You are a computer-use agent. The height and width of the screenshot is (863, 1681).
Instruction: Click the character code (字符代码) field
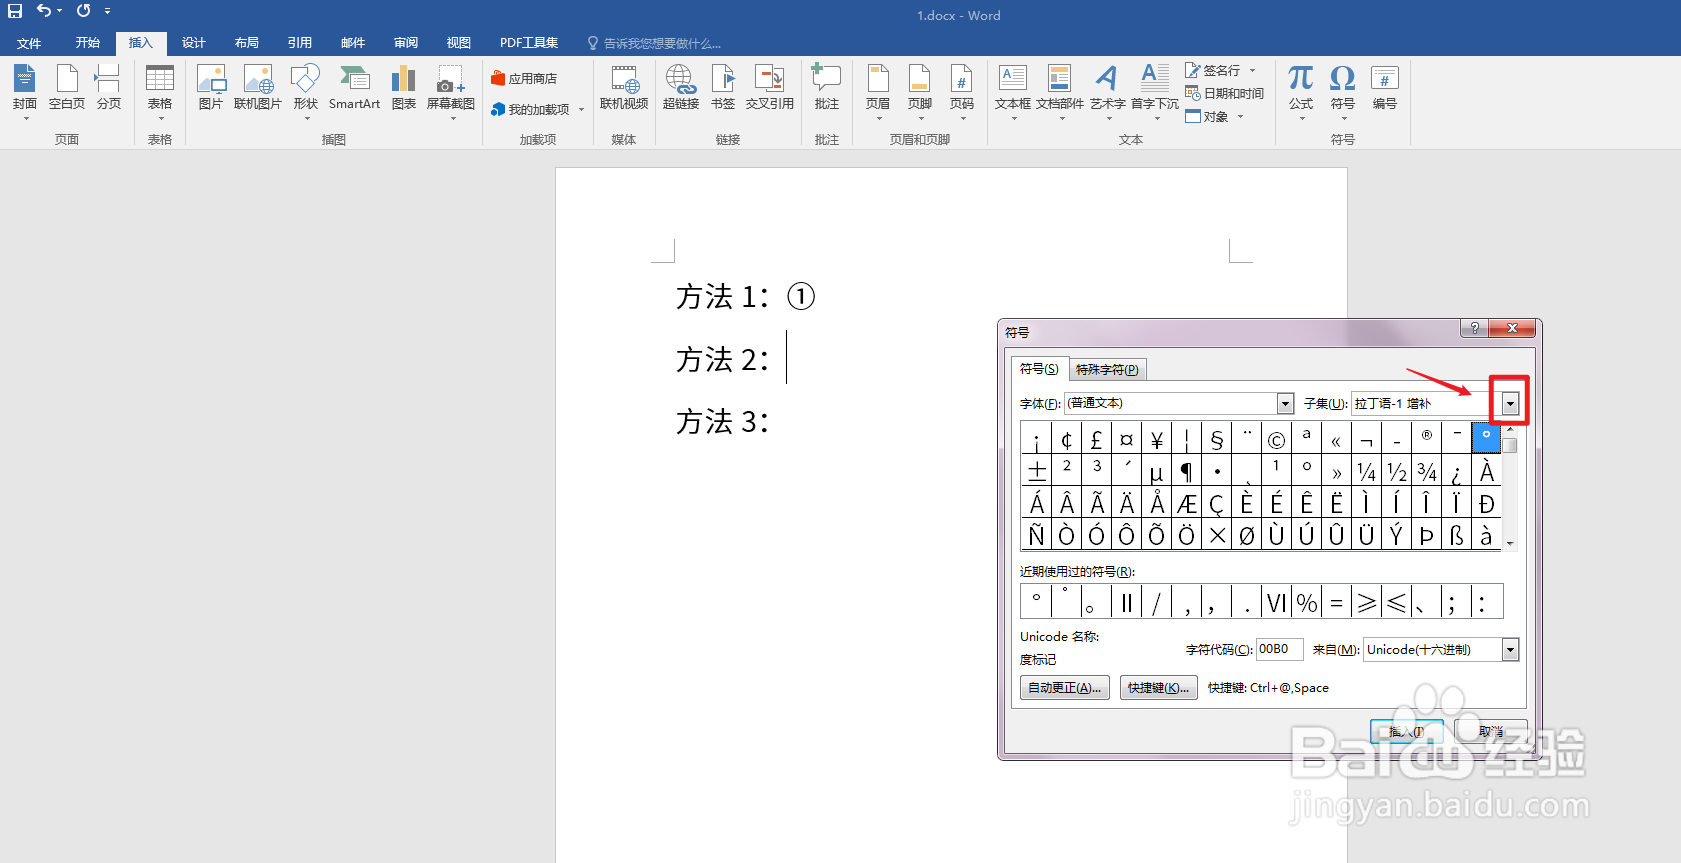point(1279,649)
